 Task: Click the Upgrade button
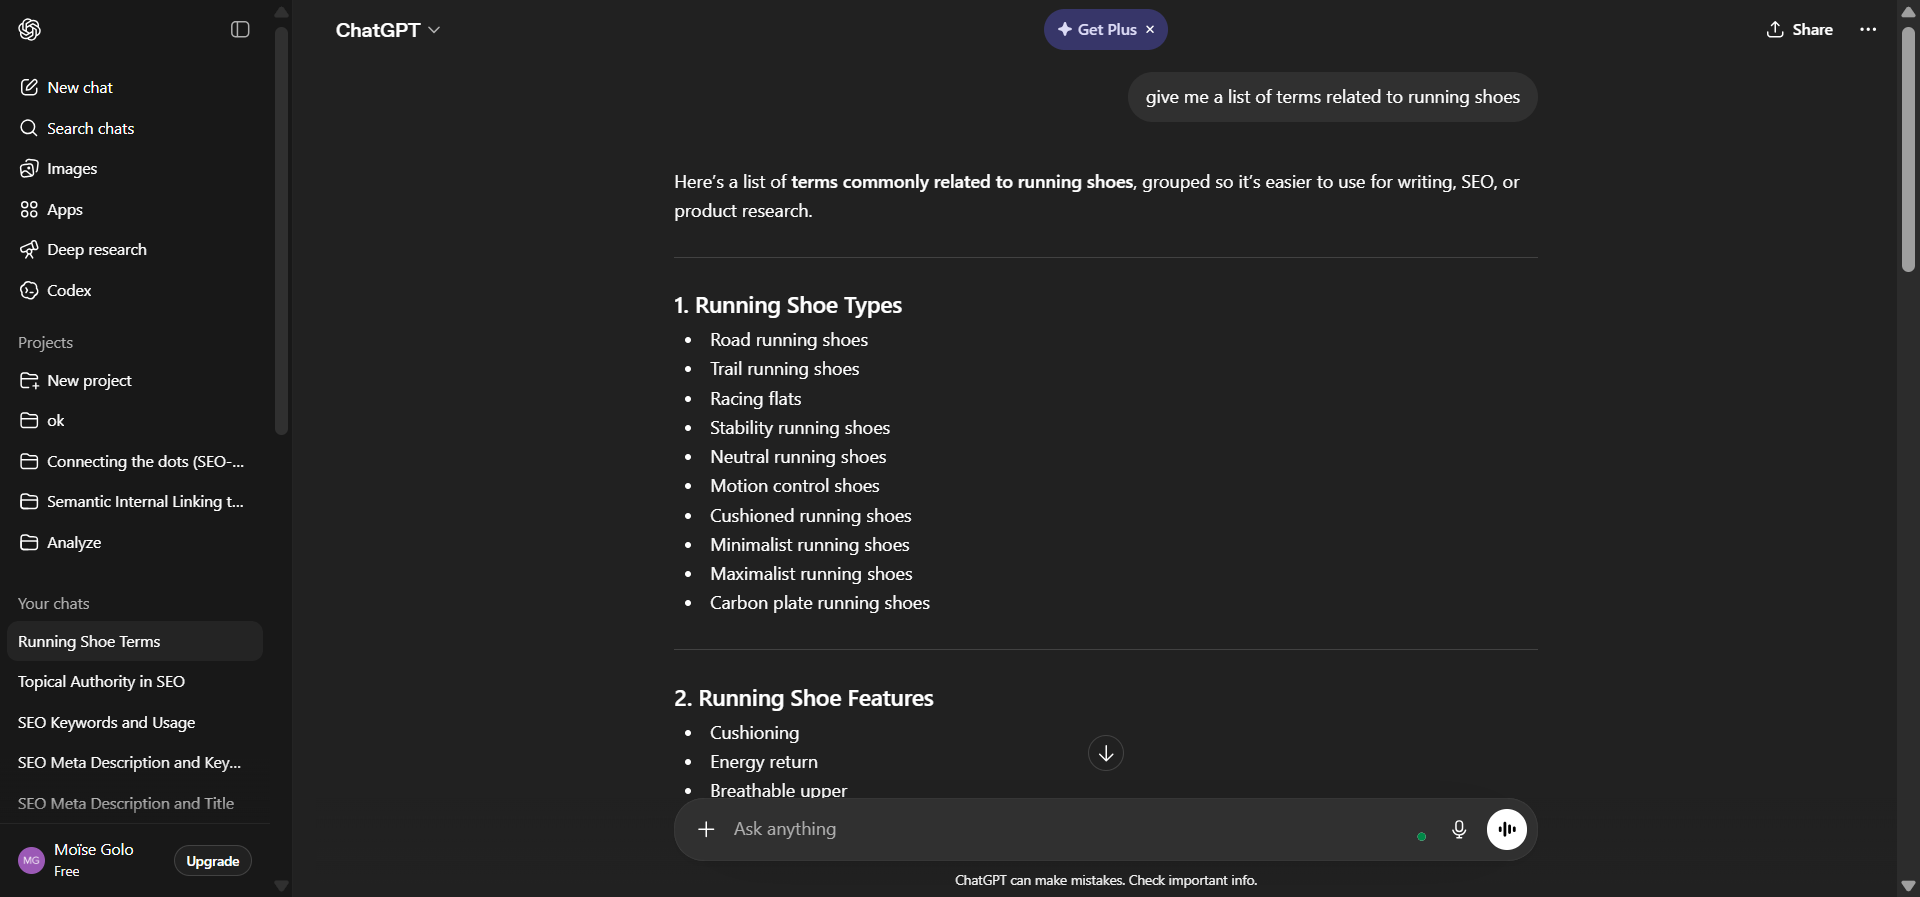[x=213, y=861]
